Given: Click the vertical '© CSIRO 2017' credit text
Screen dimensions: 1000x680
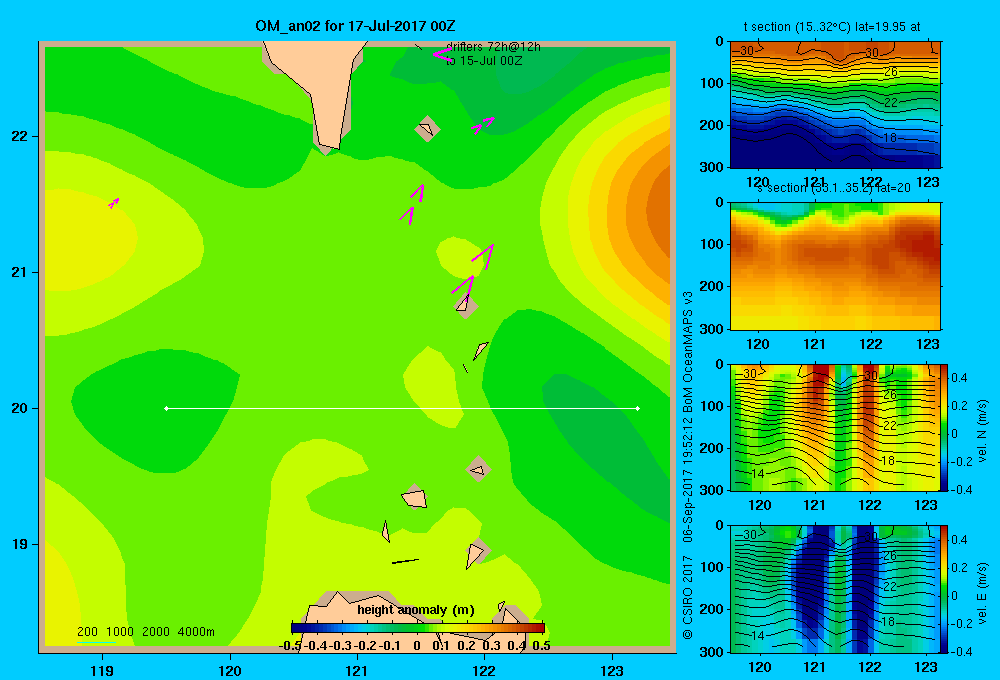Looking at the screenshot, I should click(x=687, y=597).
